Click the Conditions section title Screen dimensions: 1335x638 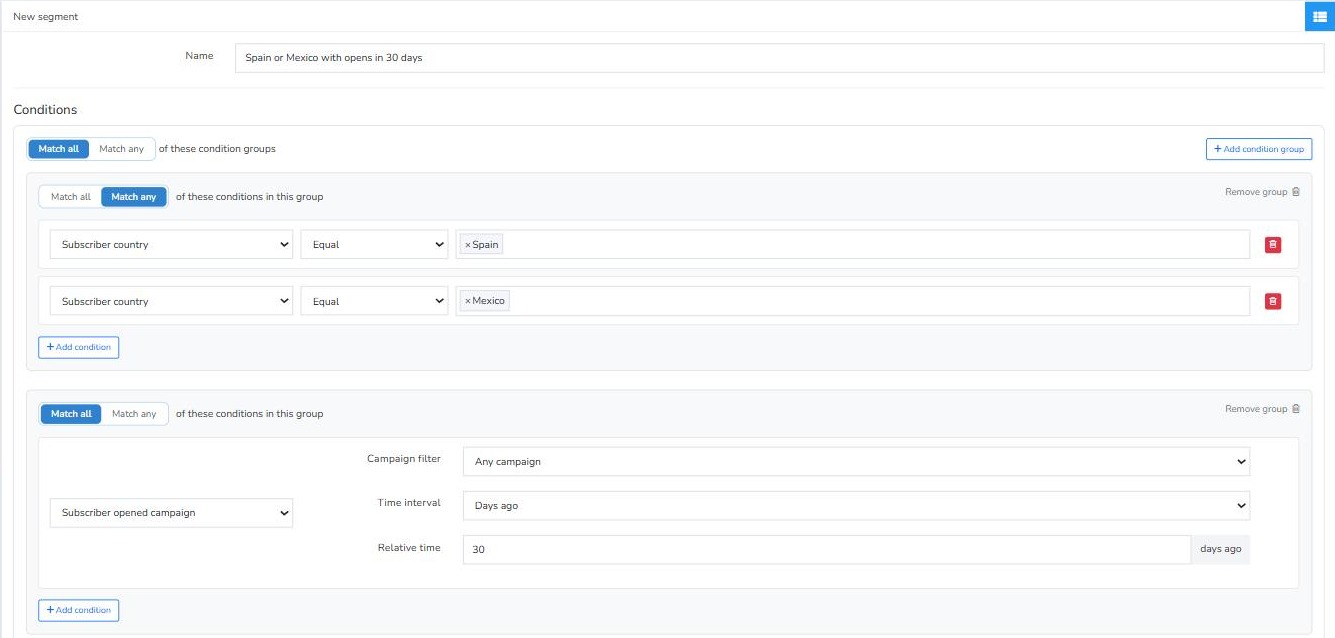click(x=45, y=110)
